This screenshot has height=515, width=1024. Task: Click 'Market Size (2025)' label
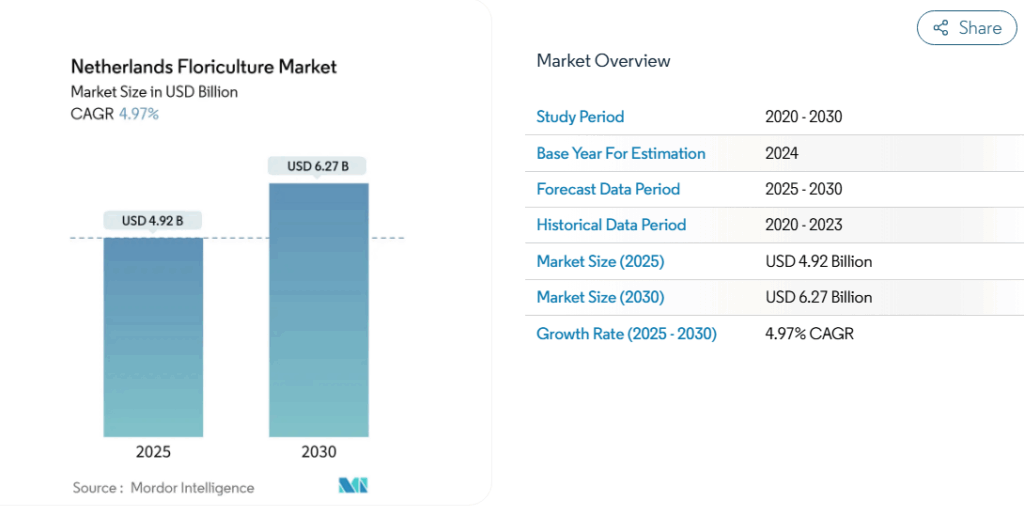[600, 262]
